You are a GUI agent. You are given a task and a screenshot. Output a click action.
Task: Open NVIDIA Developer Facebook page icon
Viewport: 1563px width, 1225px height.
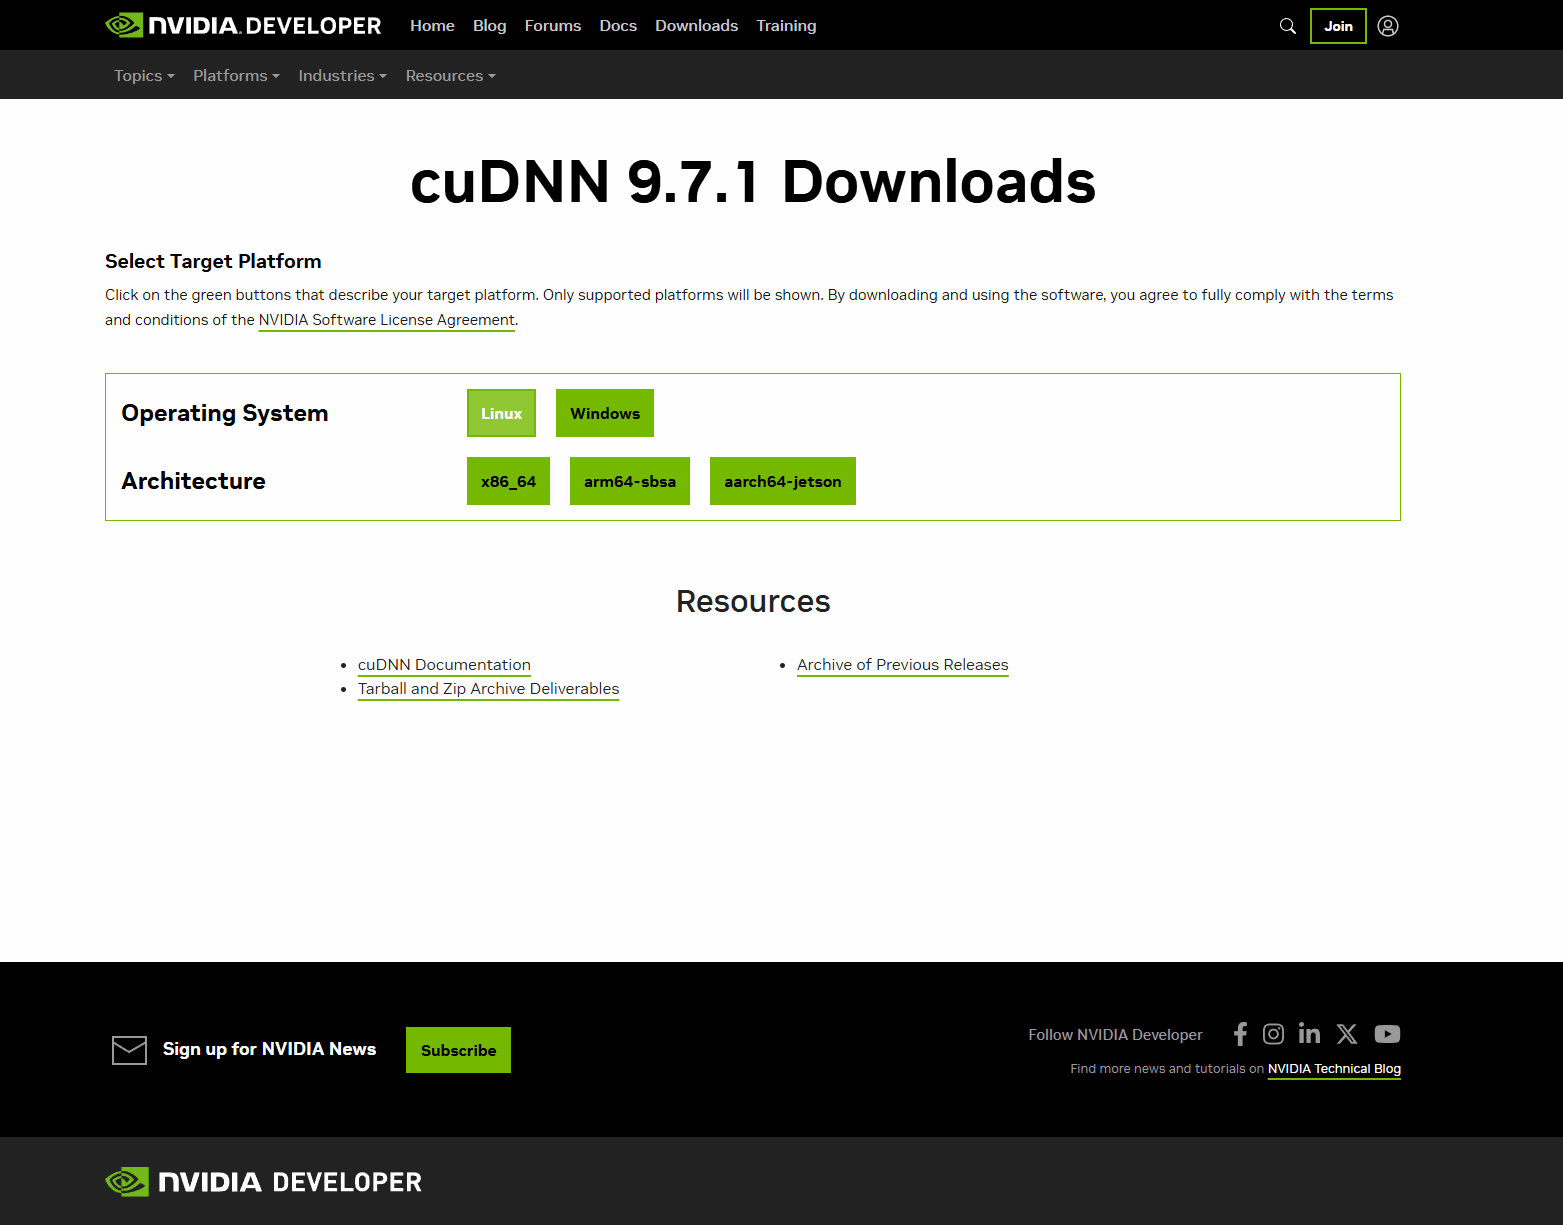click(x=1240, y=1034)
